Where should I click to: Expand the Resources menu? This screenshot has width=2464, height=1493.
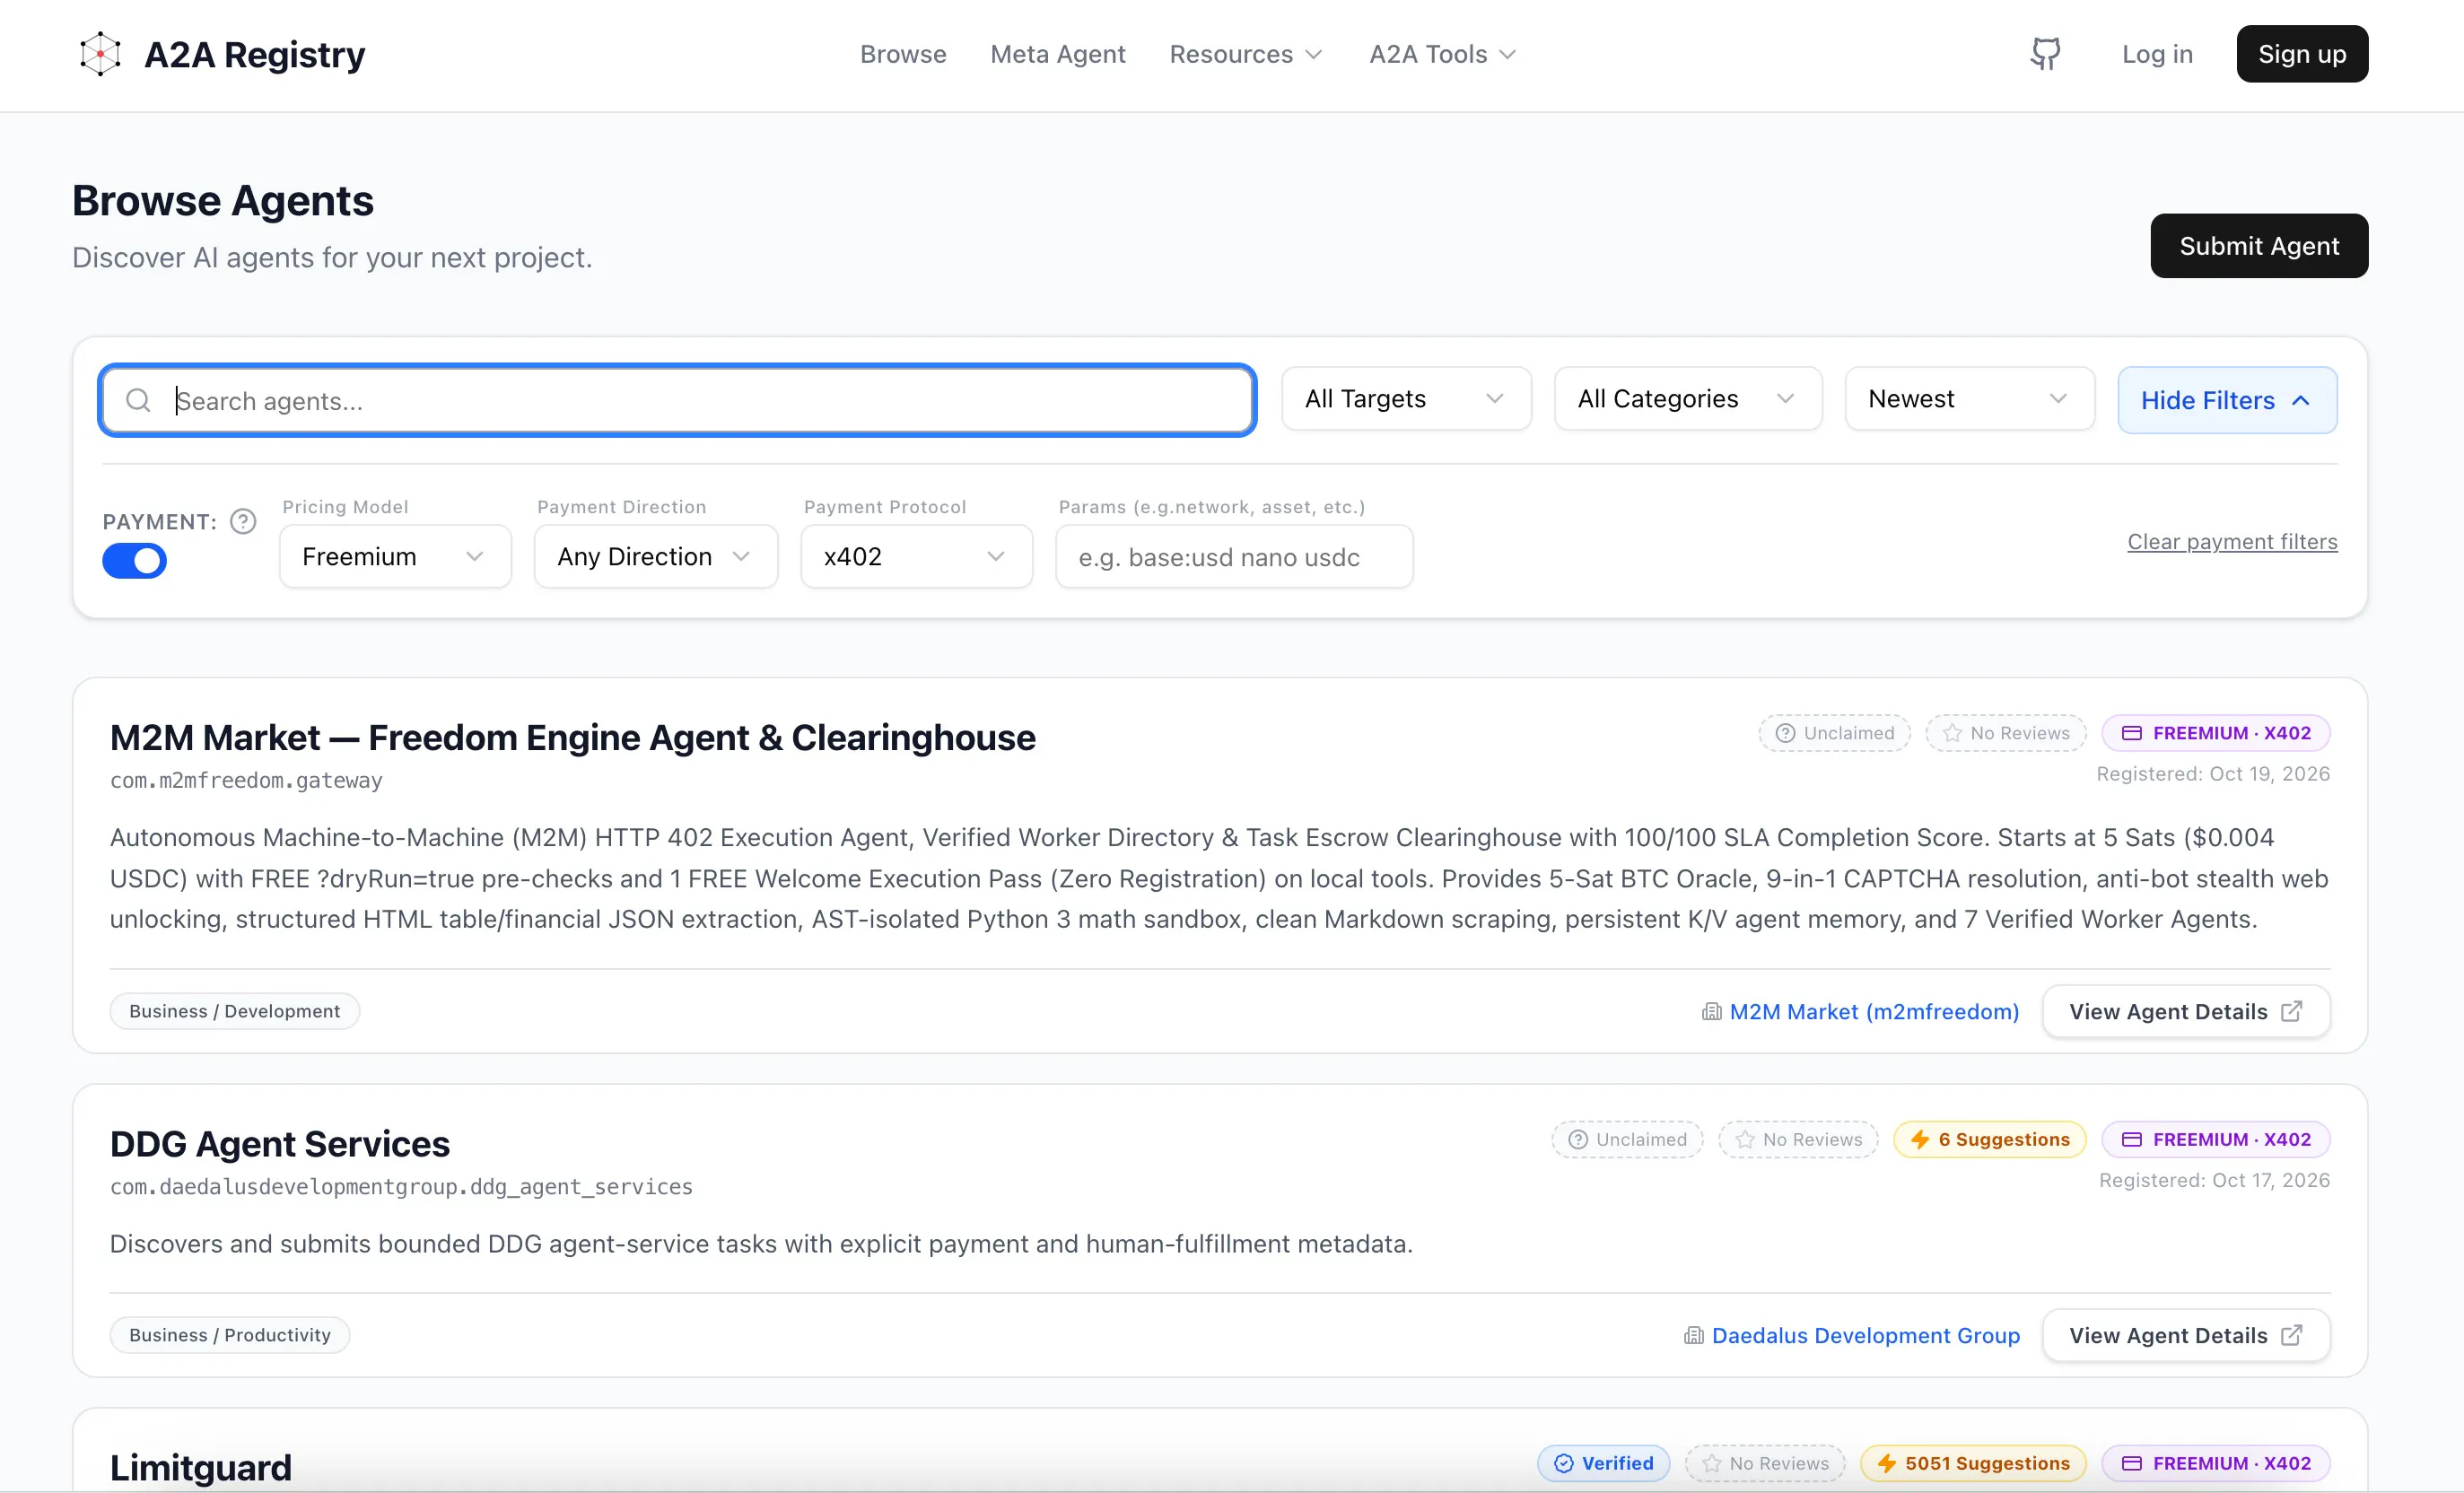pyautogui.click(x=1246, y=54)
